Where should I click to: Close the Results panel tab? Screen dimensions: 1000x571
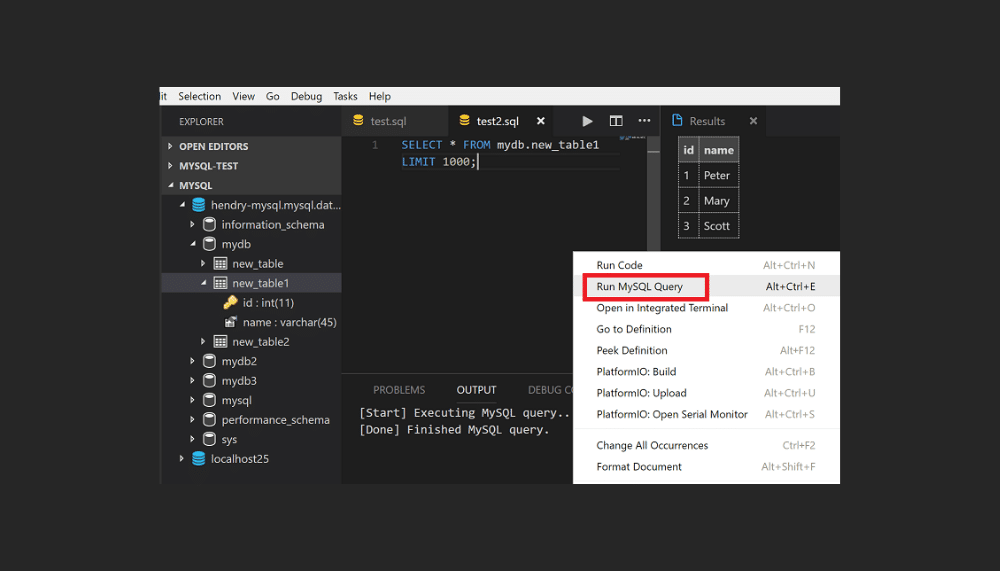(753, 121)
